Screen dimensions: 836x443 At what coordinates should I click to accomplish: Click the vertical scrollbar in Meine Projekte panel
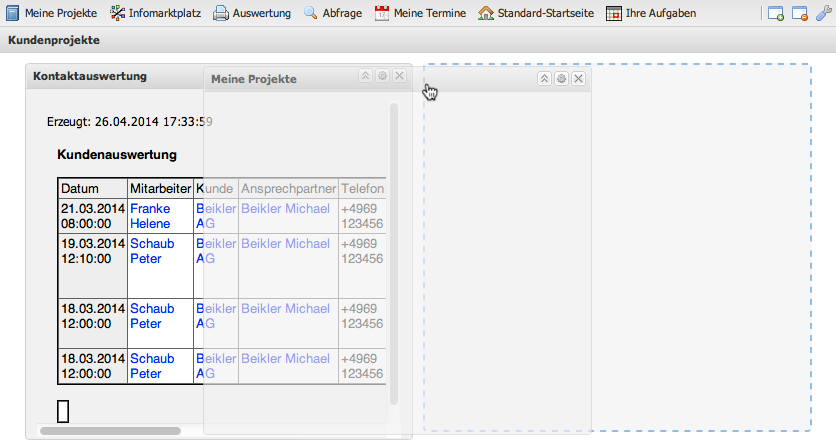[394, 250]
